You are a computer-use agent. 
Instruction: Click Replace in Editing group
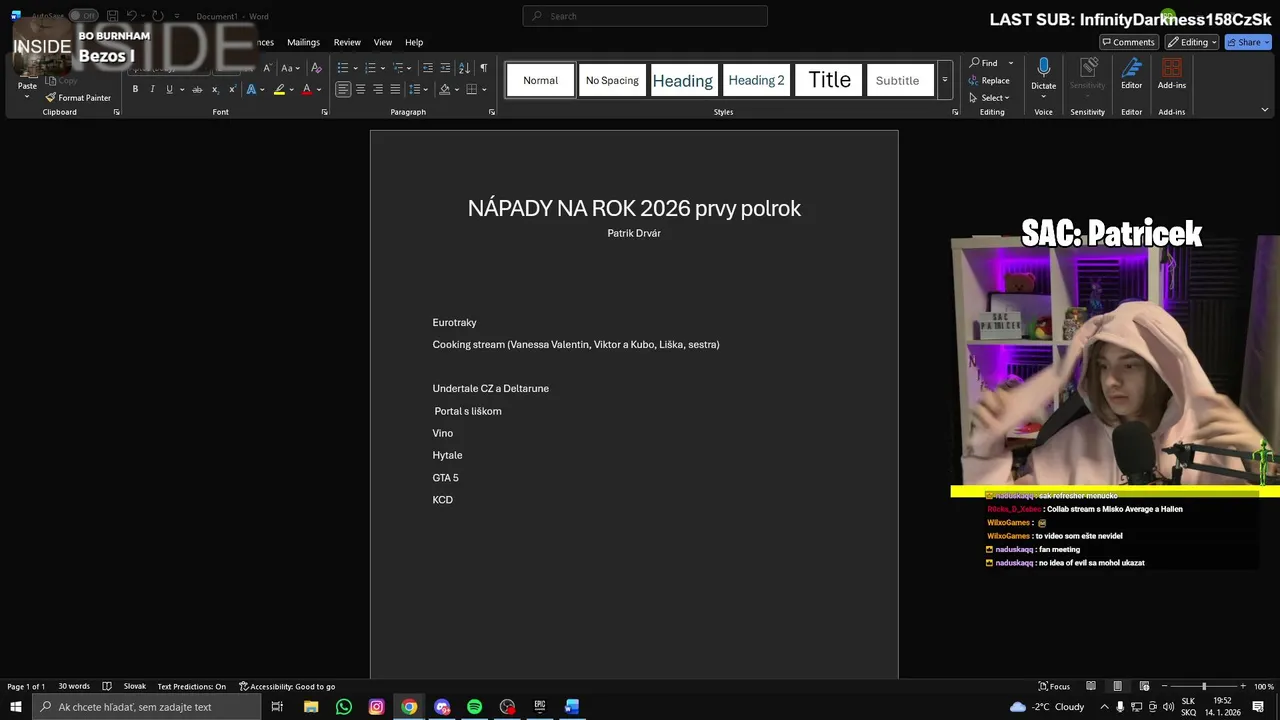[989, 80]
